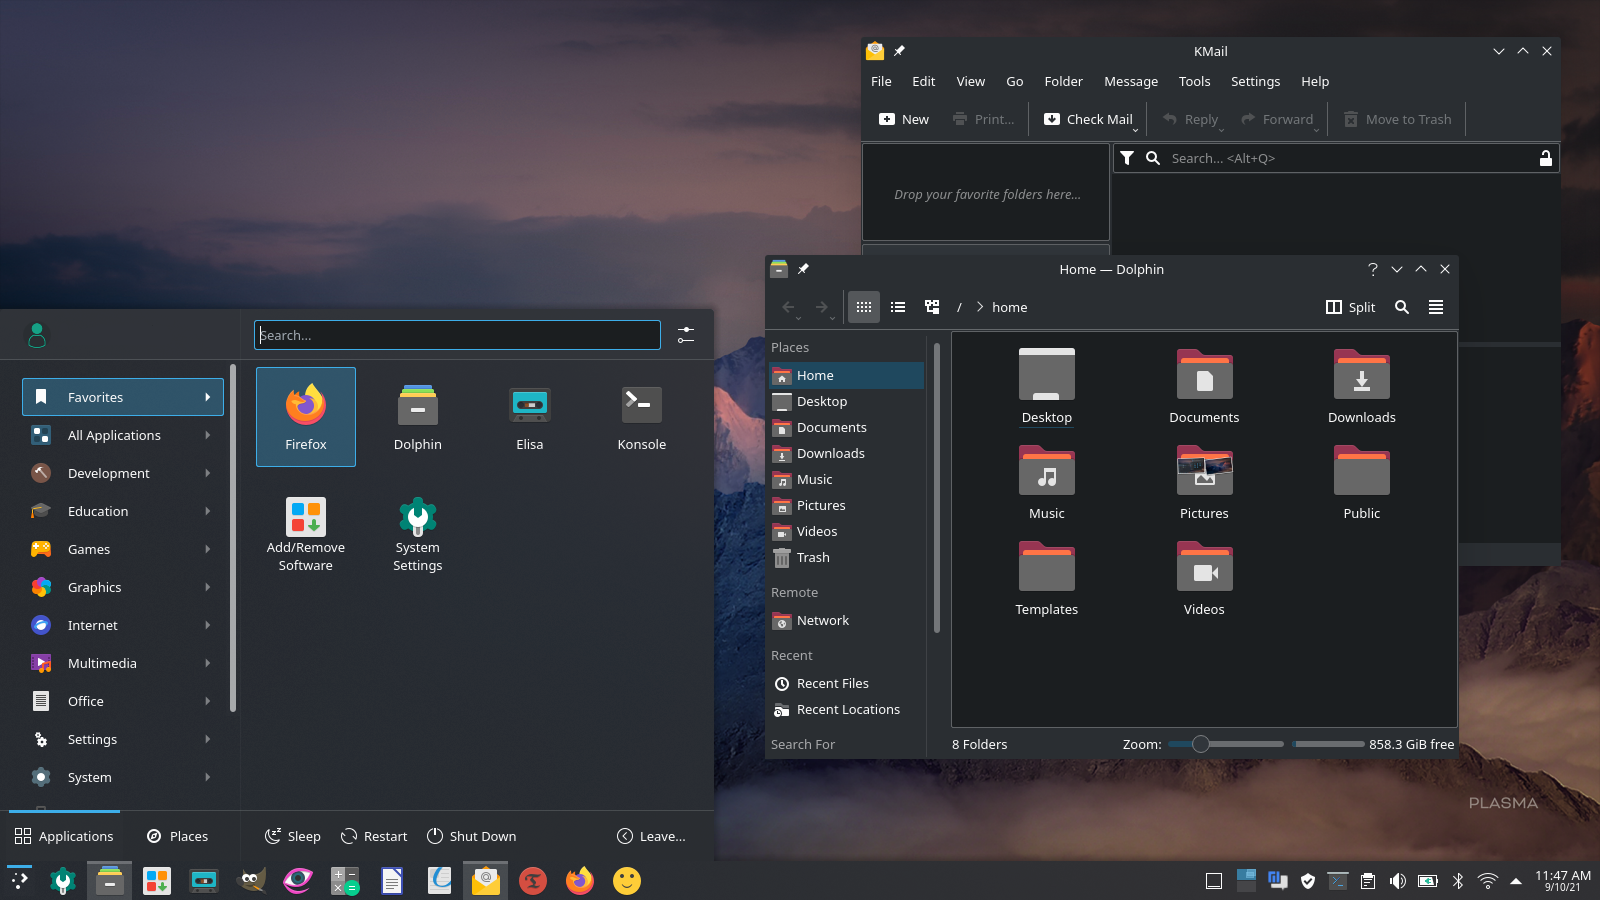Adjust the Zoom slider in Dolphin

(x=1201, y=744)
